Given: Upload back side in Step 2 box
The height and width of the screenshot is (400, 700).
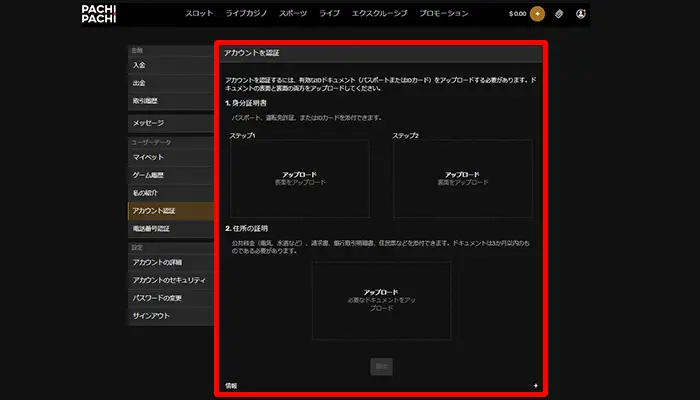Looking at the screenshot, I should pyautogui.click(x=462, y=179).
